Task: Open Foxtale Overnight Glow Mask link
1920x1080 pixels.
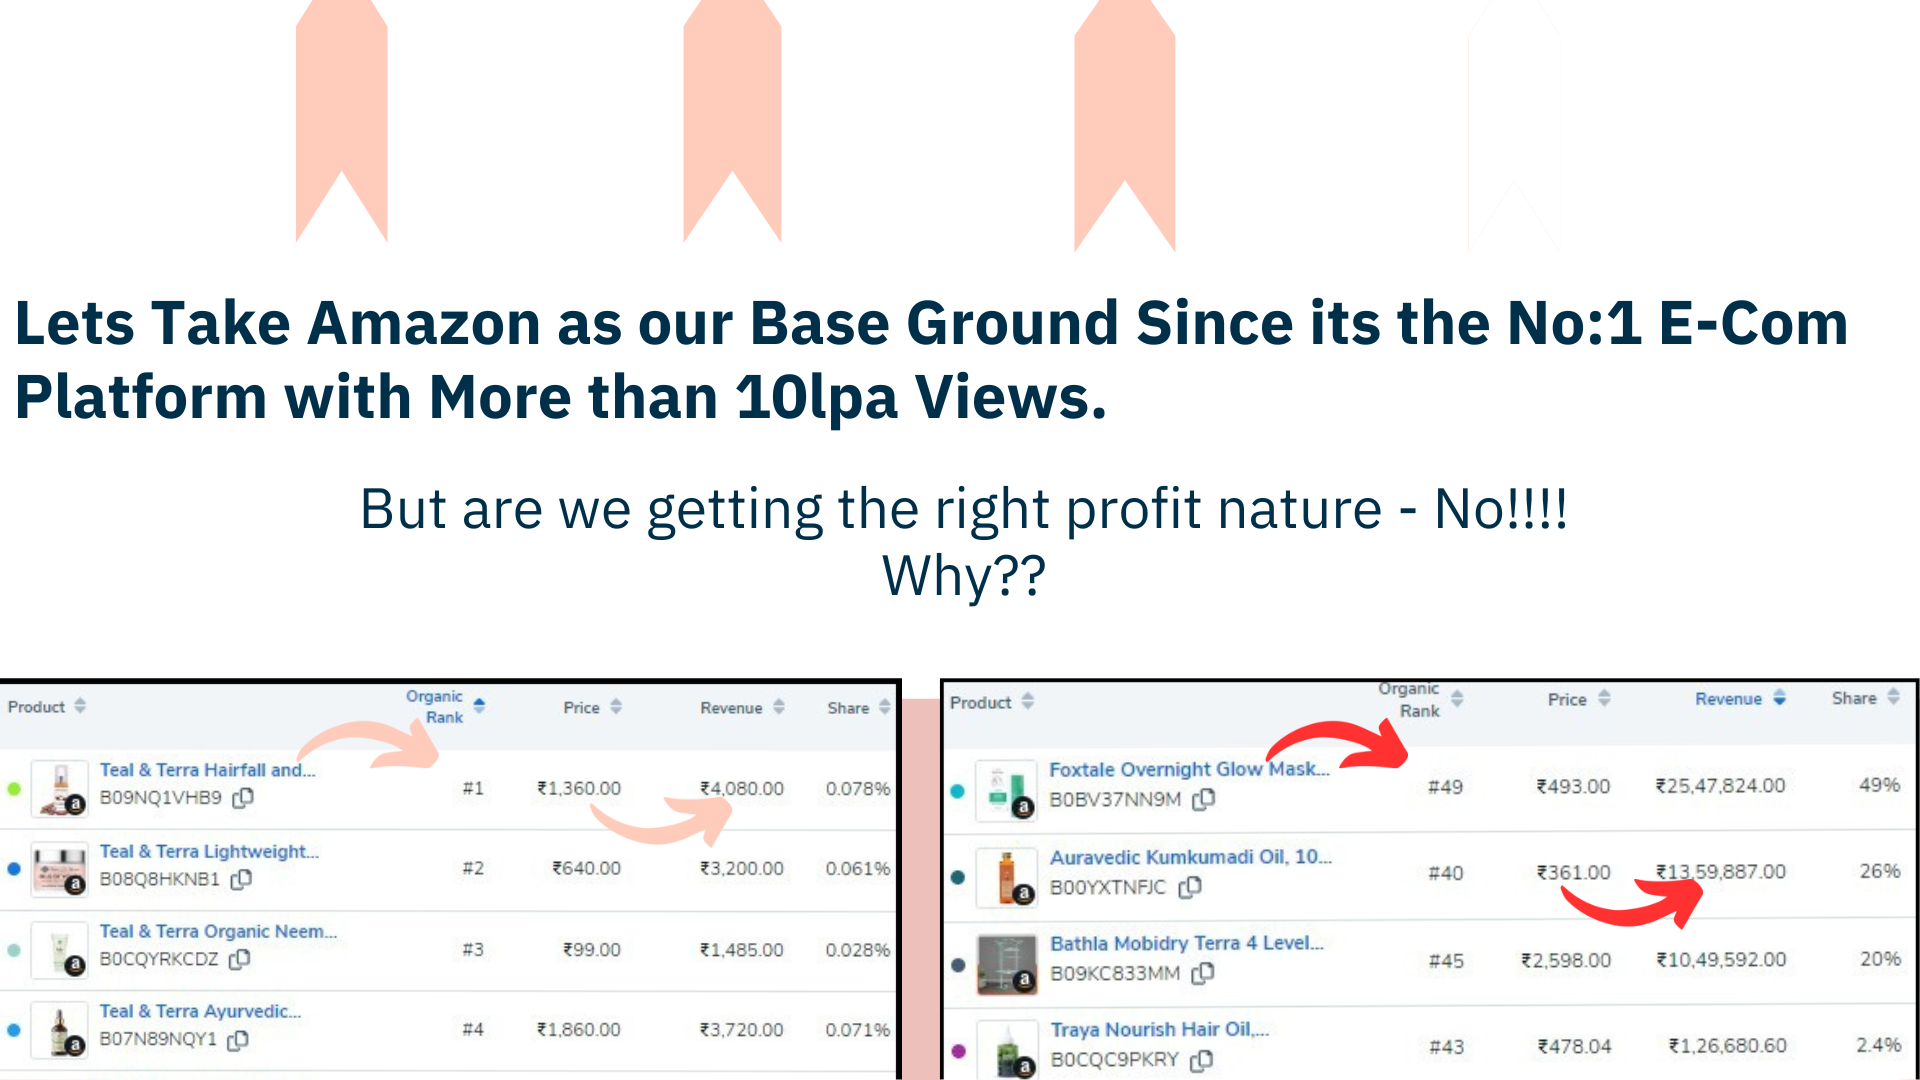Action: coord(1189,769)
